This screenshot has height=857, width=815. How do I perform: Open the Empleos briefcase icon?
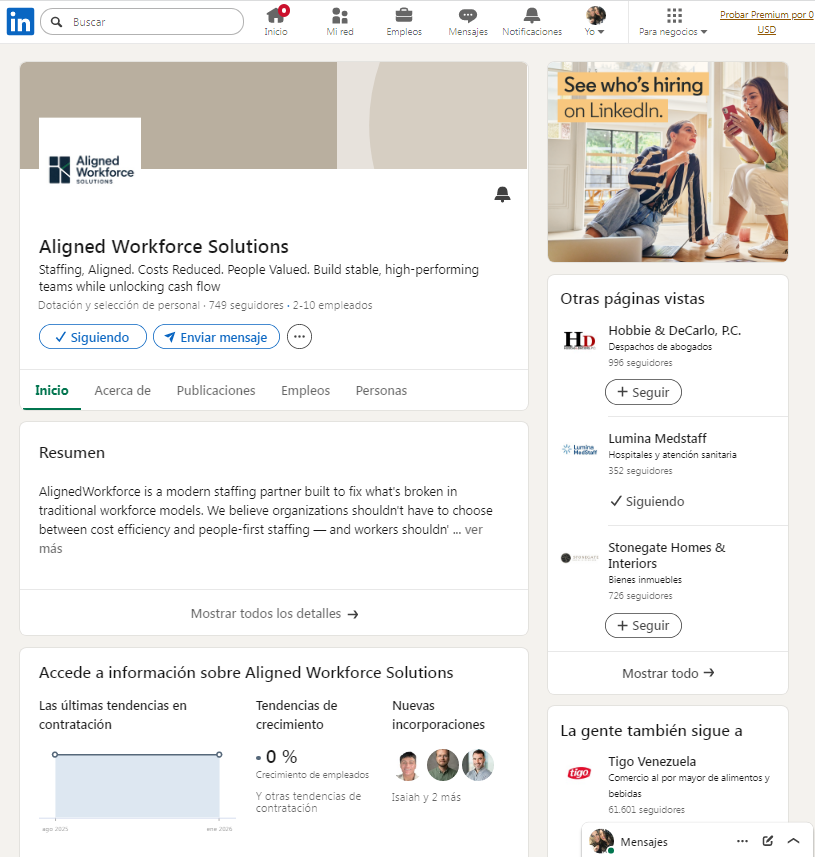[404, 21]
